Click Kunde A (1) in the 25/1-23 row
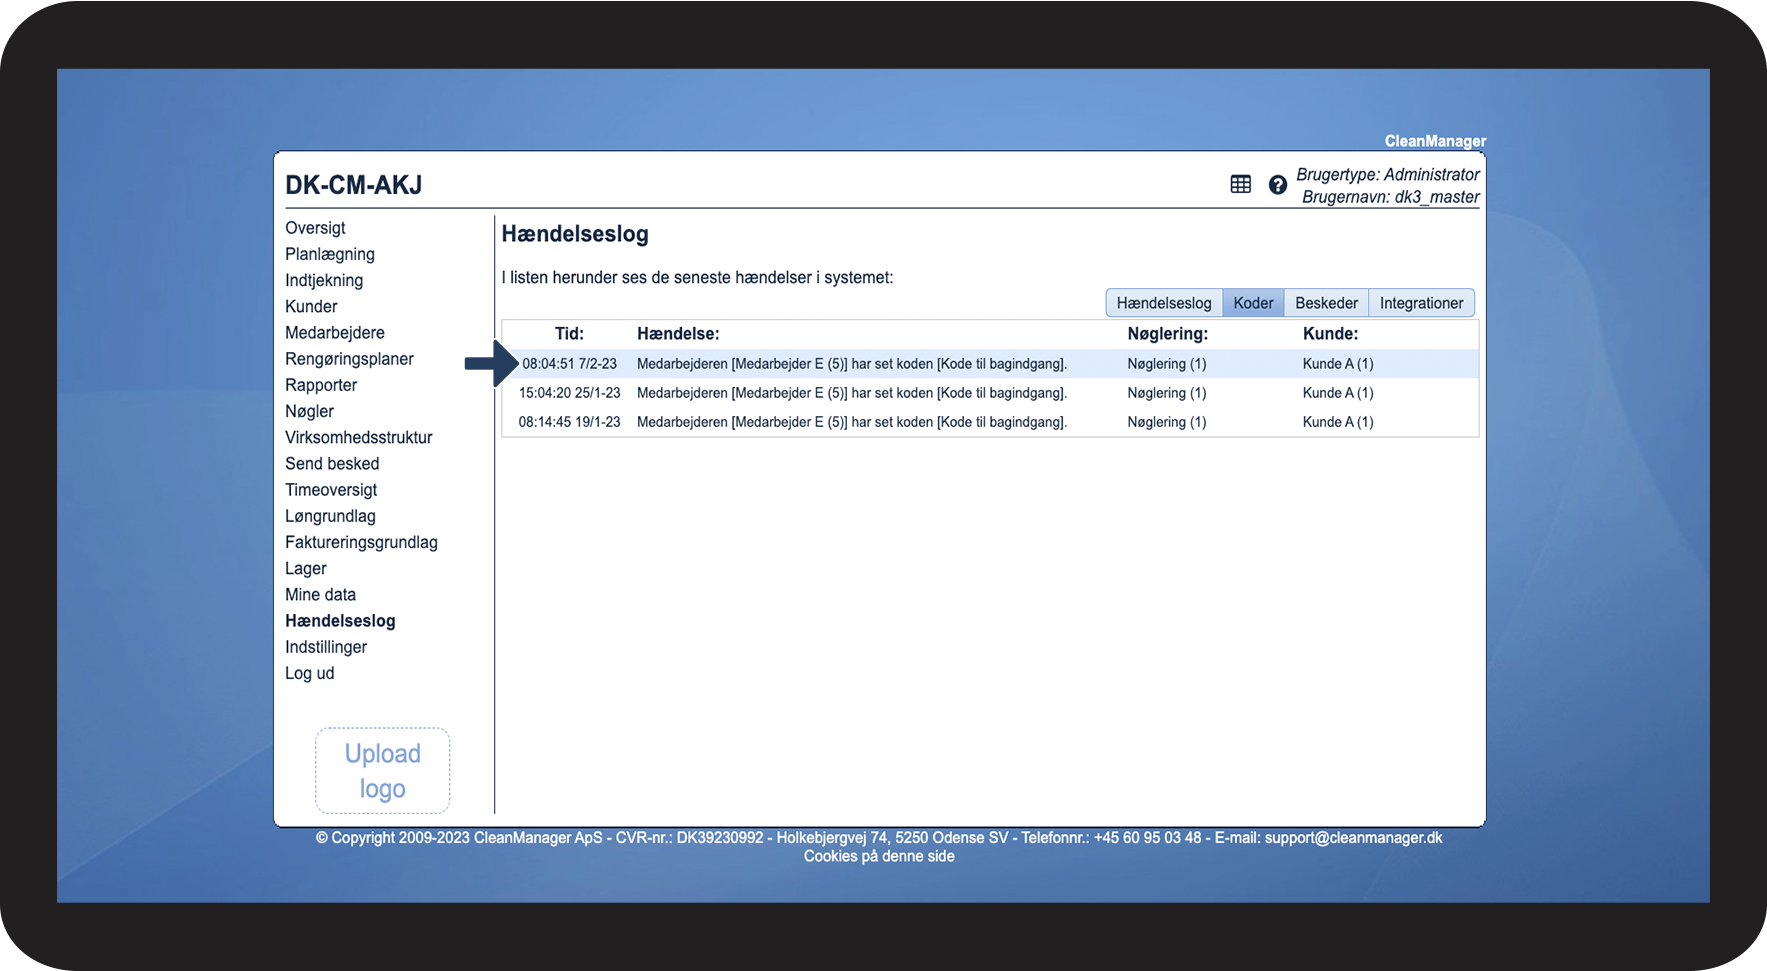This screenshot has width=1767, height=971. click(x=1338, y=393)
